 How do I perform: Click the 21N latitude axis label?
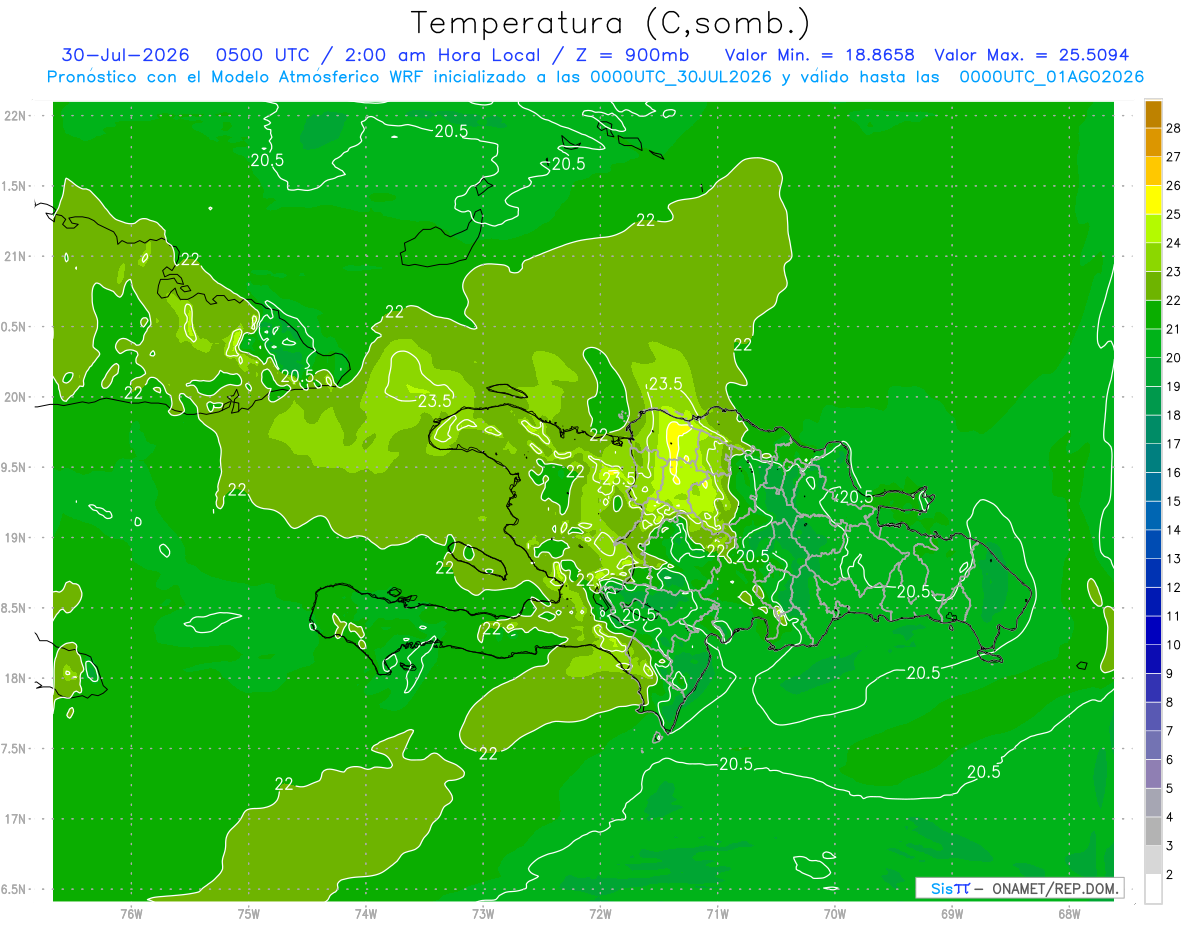17,257
